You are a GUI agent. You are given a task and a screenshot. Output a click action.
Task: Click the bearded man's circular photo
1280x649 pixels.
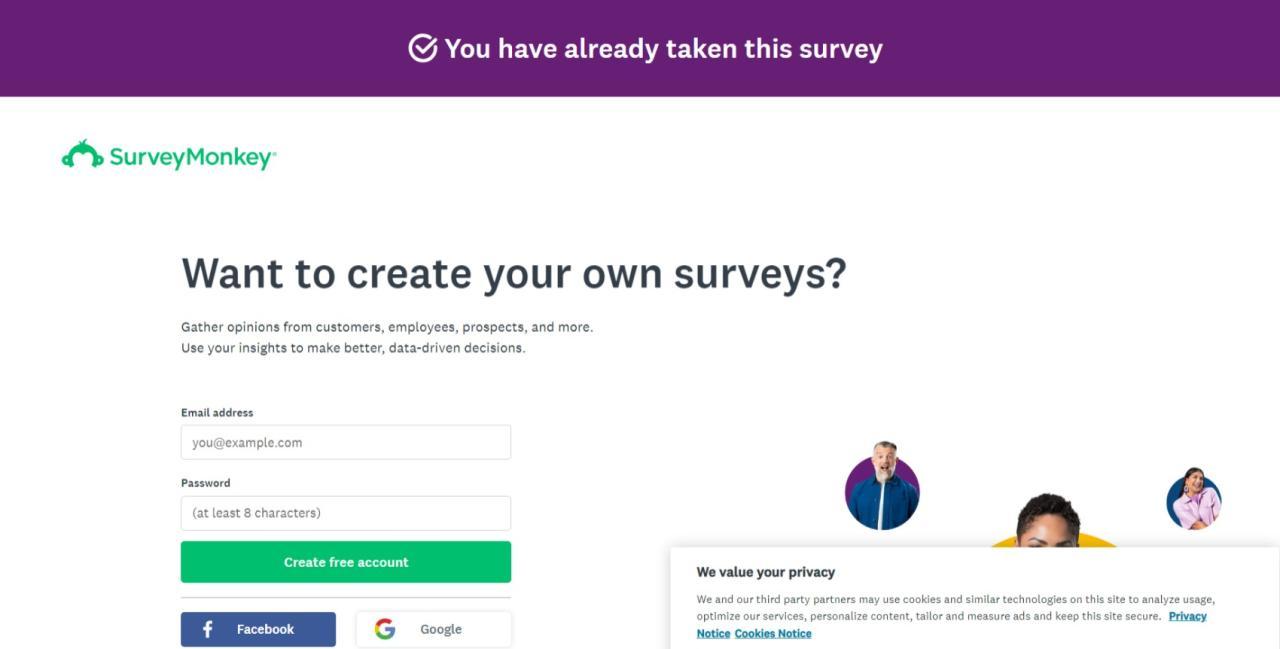click(882, 490)
